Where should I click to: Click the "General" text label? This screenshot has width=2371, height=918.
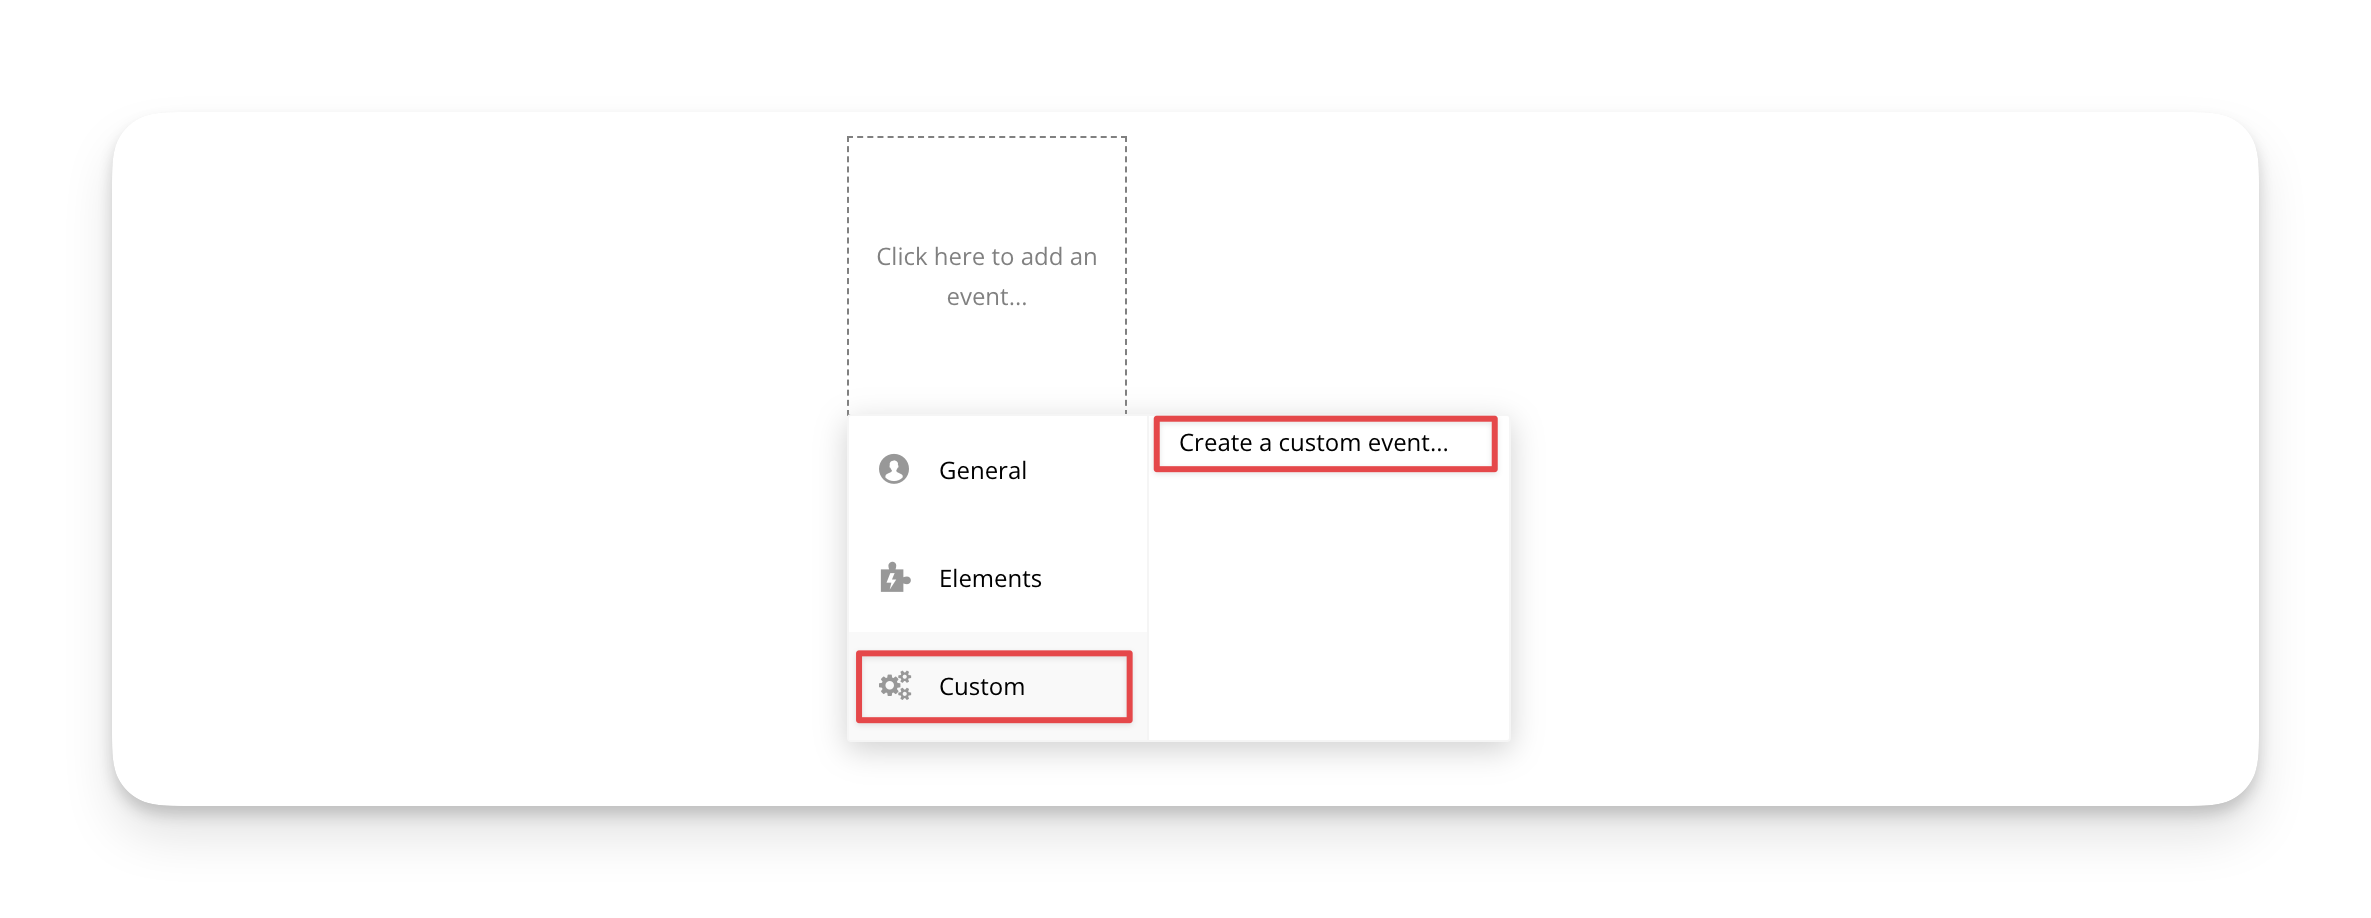[x=982, y=471]
